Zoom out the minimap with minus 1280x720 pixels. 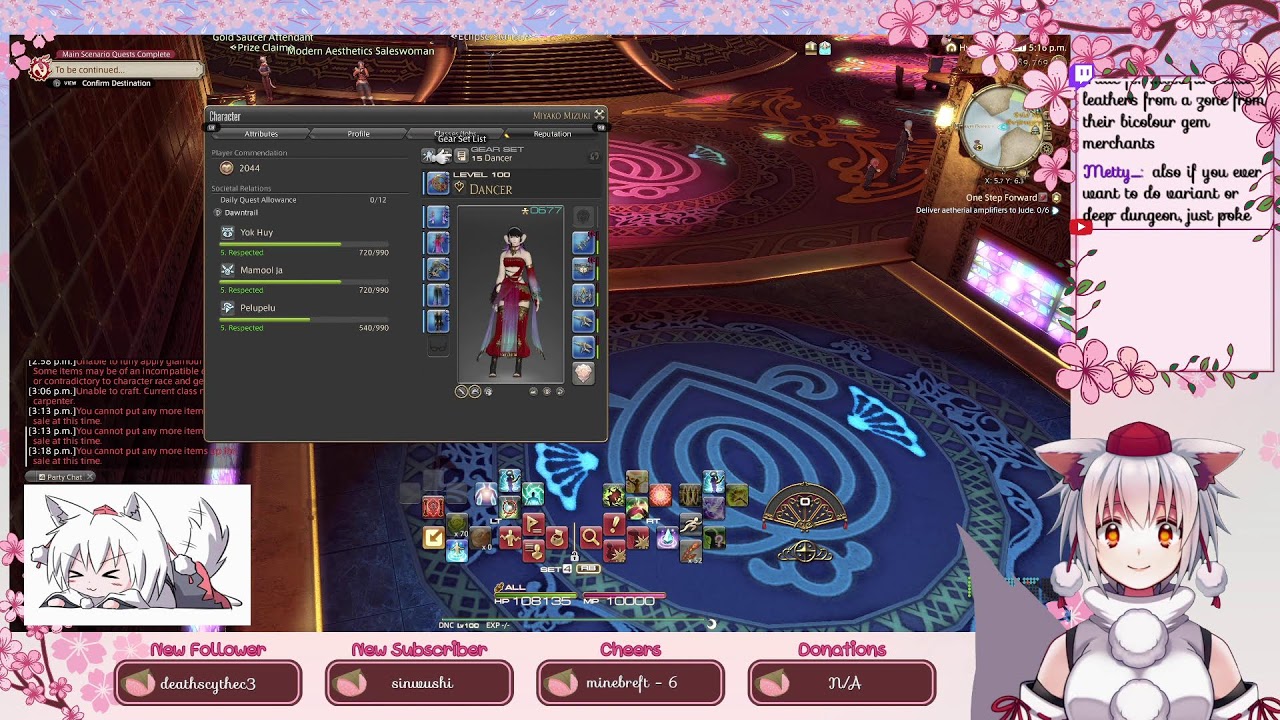pos(1048,136)
